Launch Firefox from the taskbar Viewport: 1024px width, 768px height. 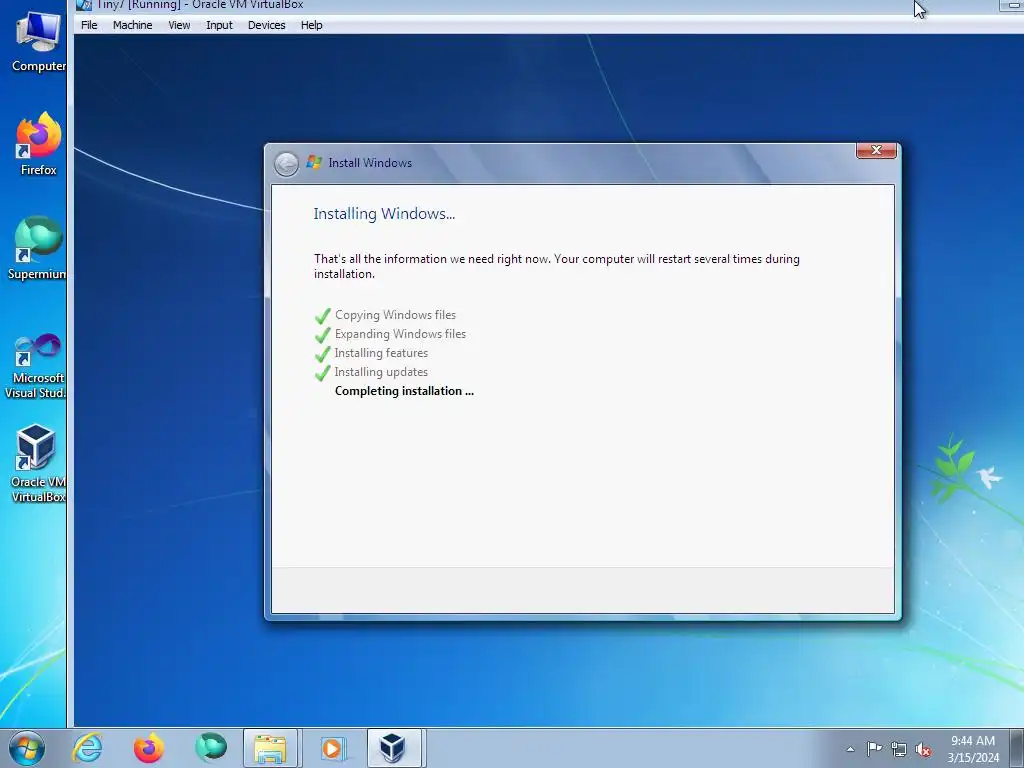pyautogui.click(x=149, y=748)
